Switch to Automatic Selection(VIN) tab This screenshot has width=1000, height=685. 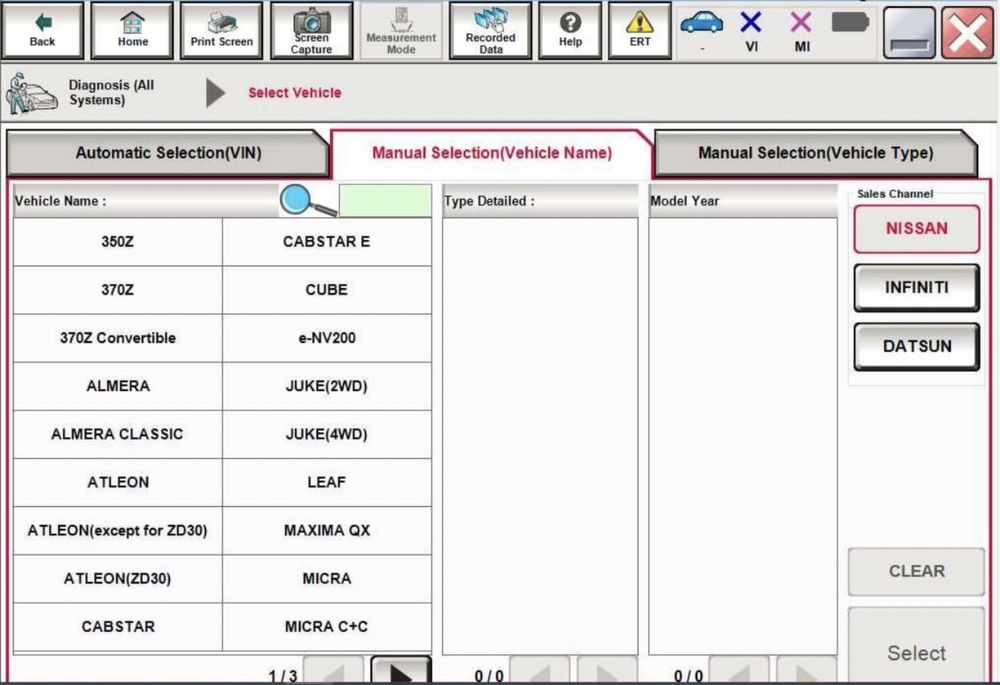[168, 153]
